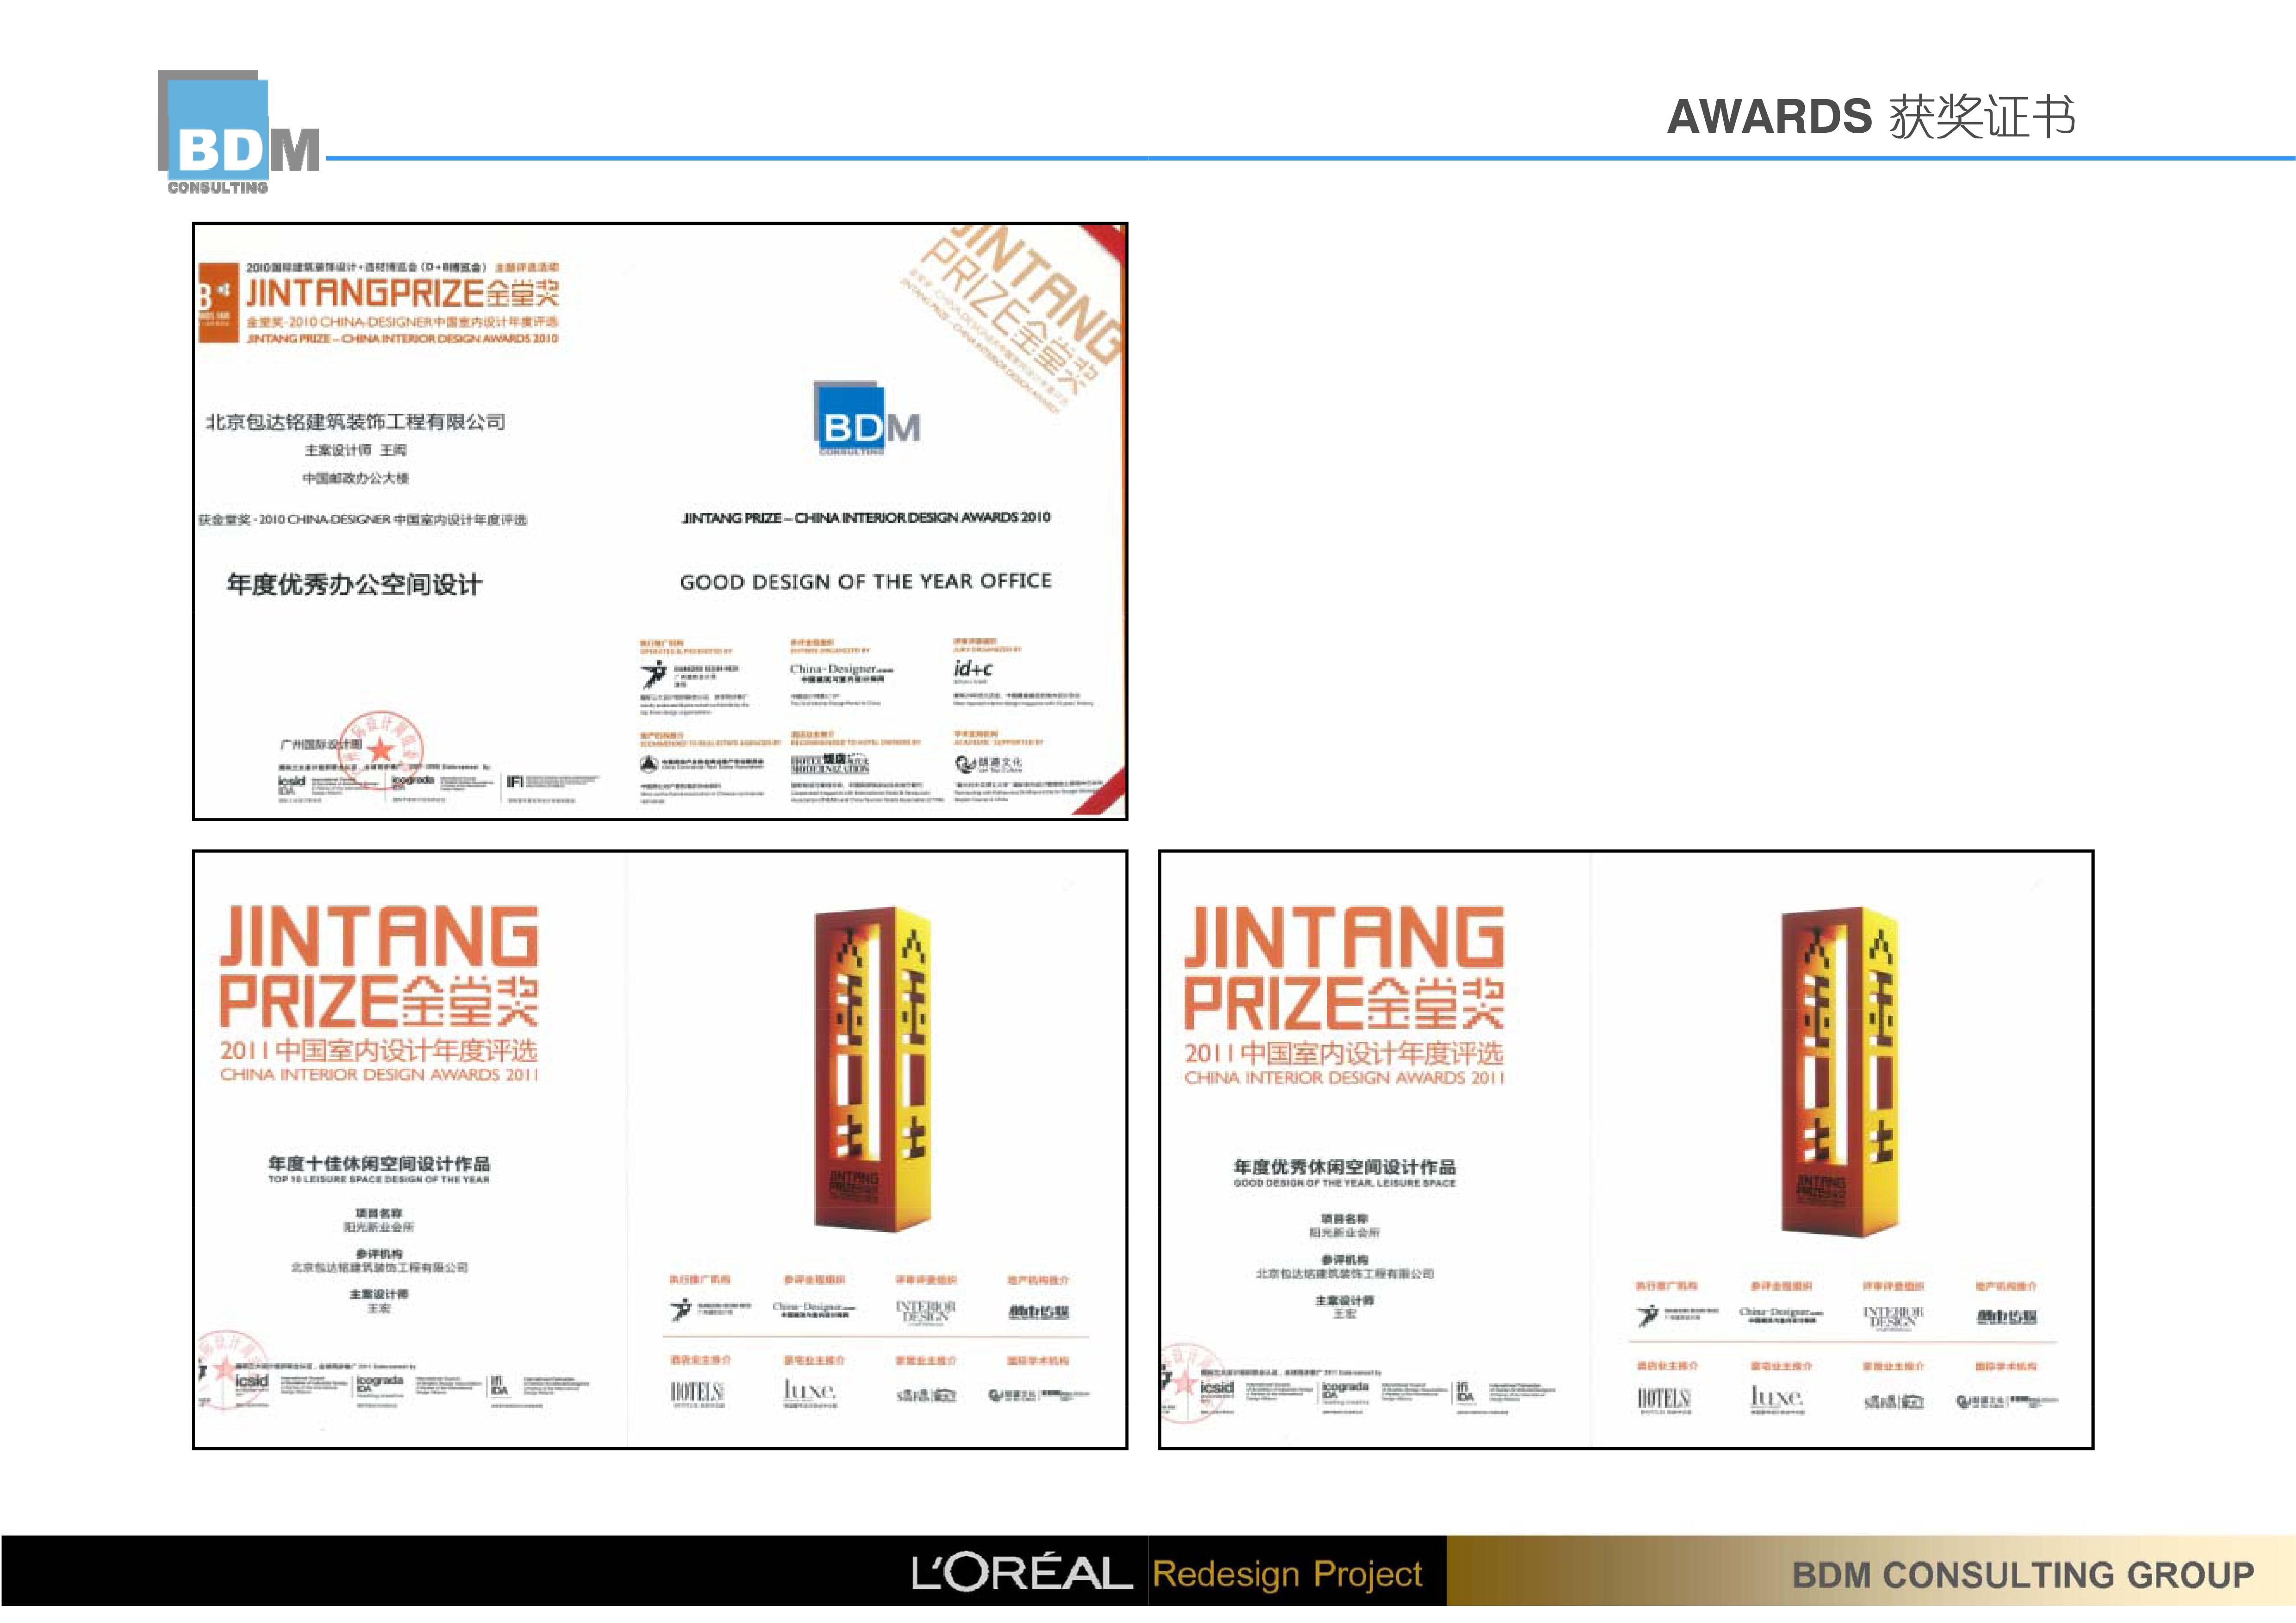Click the icsid logo on the bottom-left certificate
This screenshot has width=2296, height=1623.
tap(252, 1382)
